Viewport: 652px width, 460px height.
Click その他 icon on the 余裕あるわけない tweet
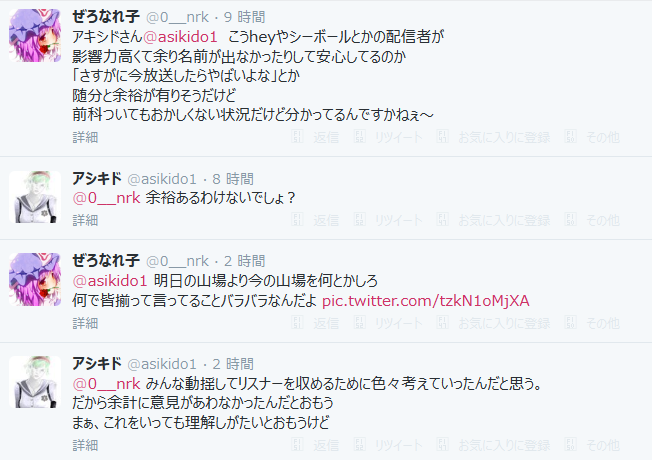[x=570, y=220]
